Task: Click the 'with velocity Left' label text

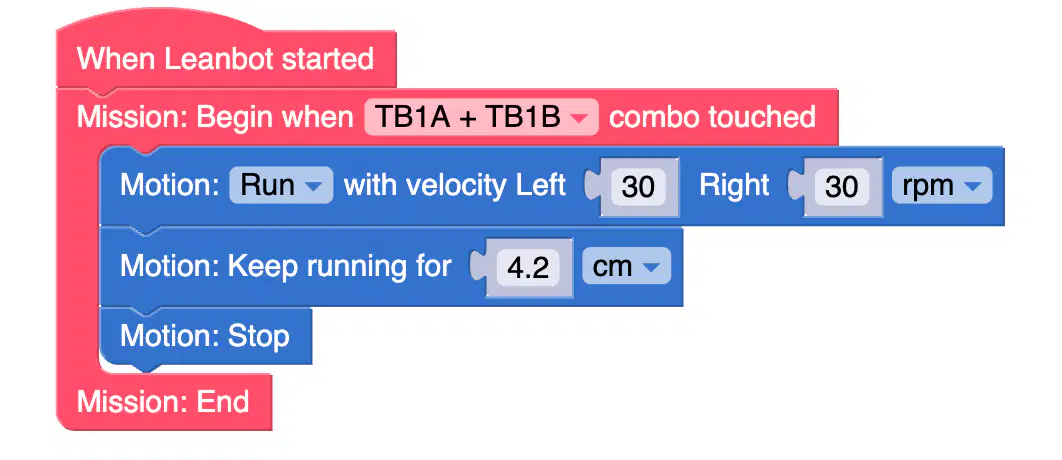Action: point(455,185)
